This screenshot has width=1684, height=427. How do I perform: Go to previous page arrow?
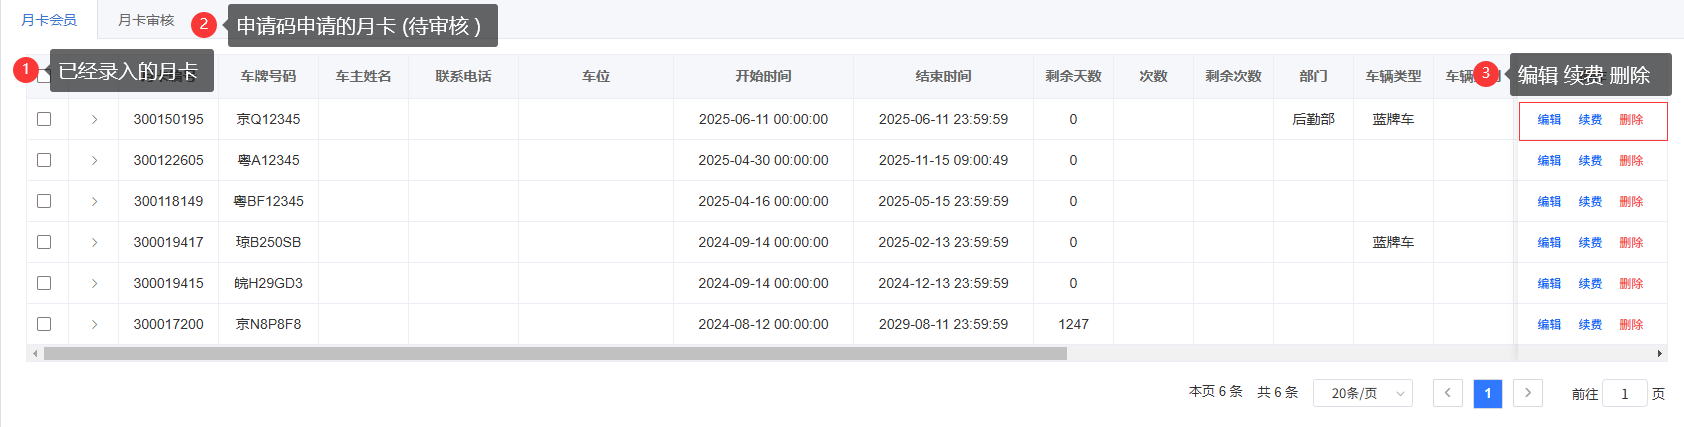coord(1448,393)
